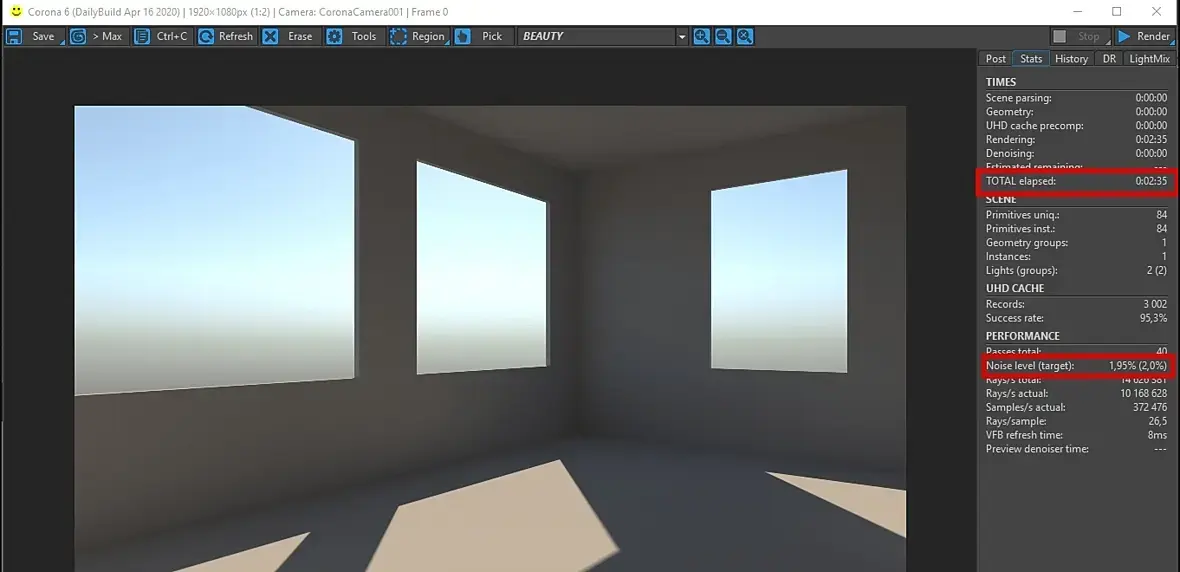Click the 'Geometry groups:' label
The height and width of the screenshot is (572, 1180).
(x=1027, y=242)
